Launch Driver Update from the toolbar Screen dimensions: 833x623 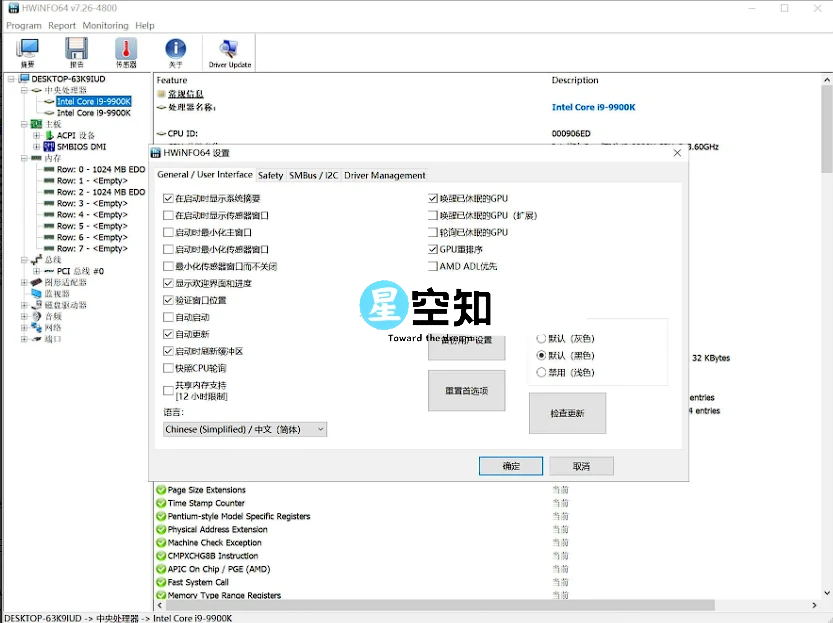coord(231,50)
